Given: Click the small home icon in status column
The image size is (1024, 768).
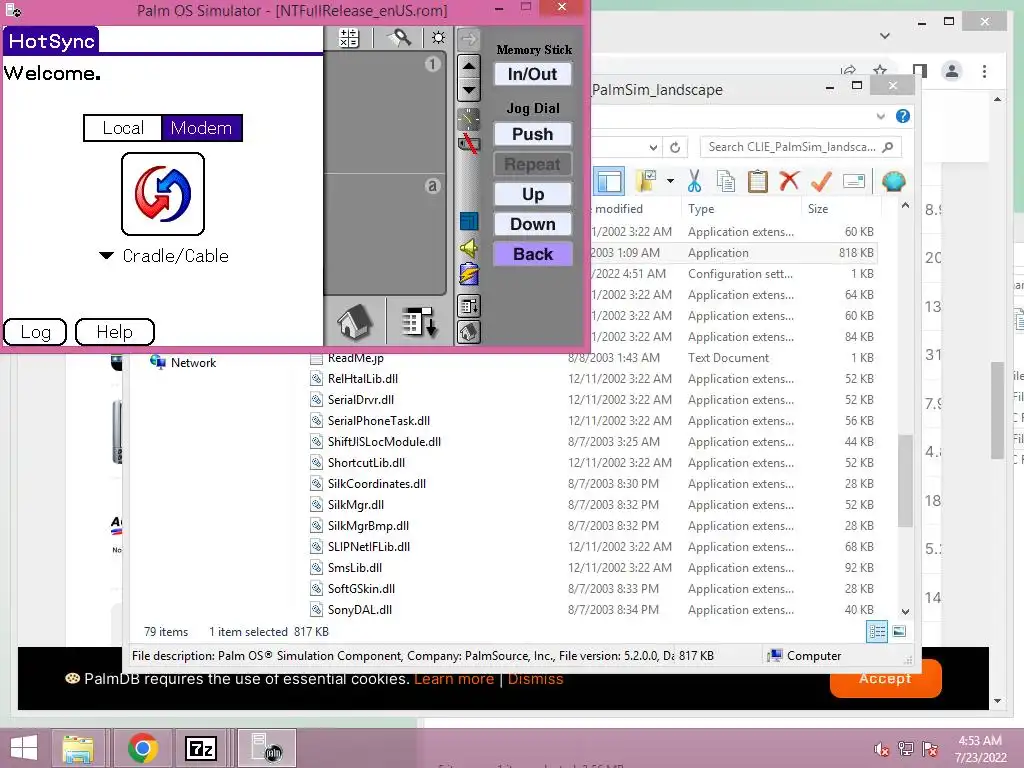Looking at the screenshot, I should (468, 332).
